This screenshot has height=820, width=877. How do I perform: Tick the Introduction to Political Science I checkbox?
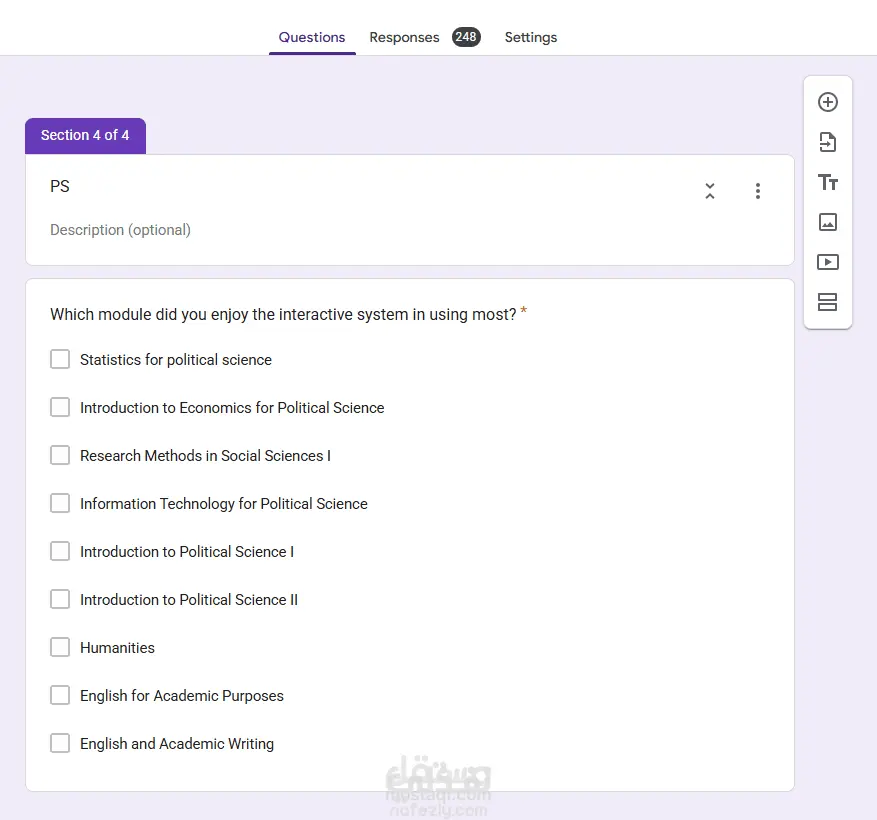pos(60,551)
